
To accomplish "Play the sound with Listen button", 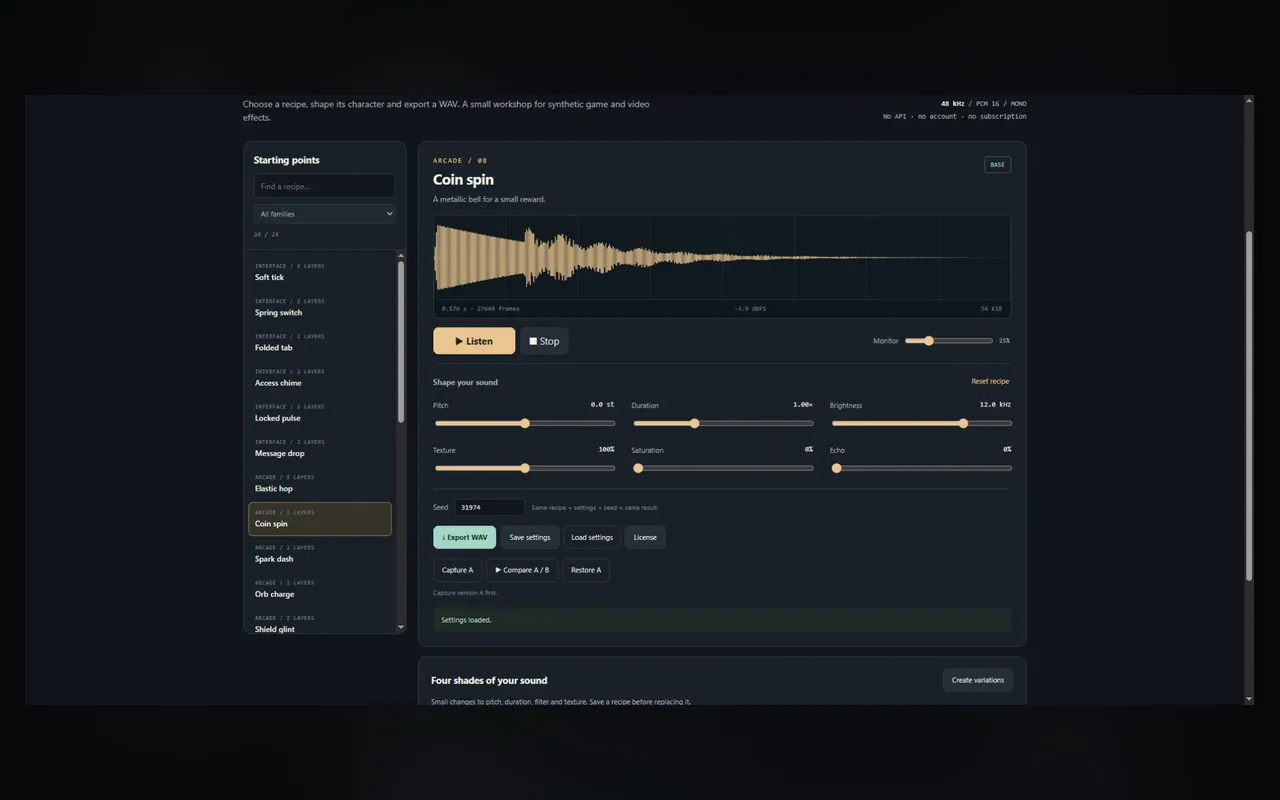I will 474,341.
